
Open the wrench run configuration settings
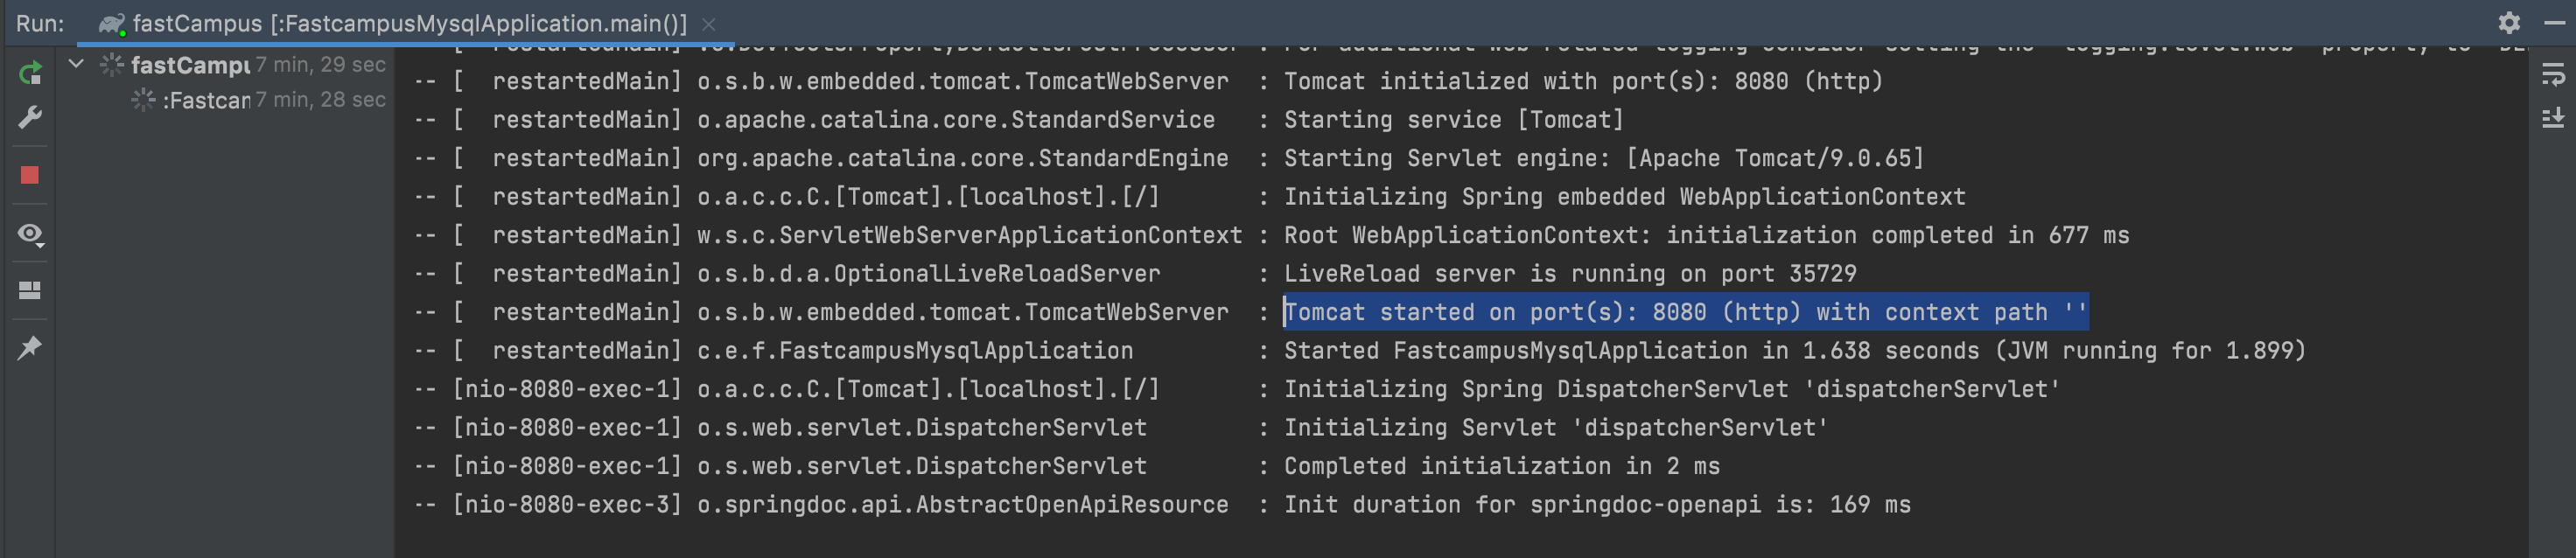(30, 118)
